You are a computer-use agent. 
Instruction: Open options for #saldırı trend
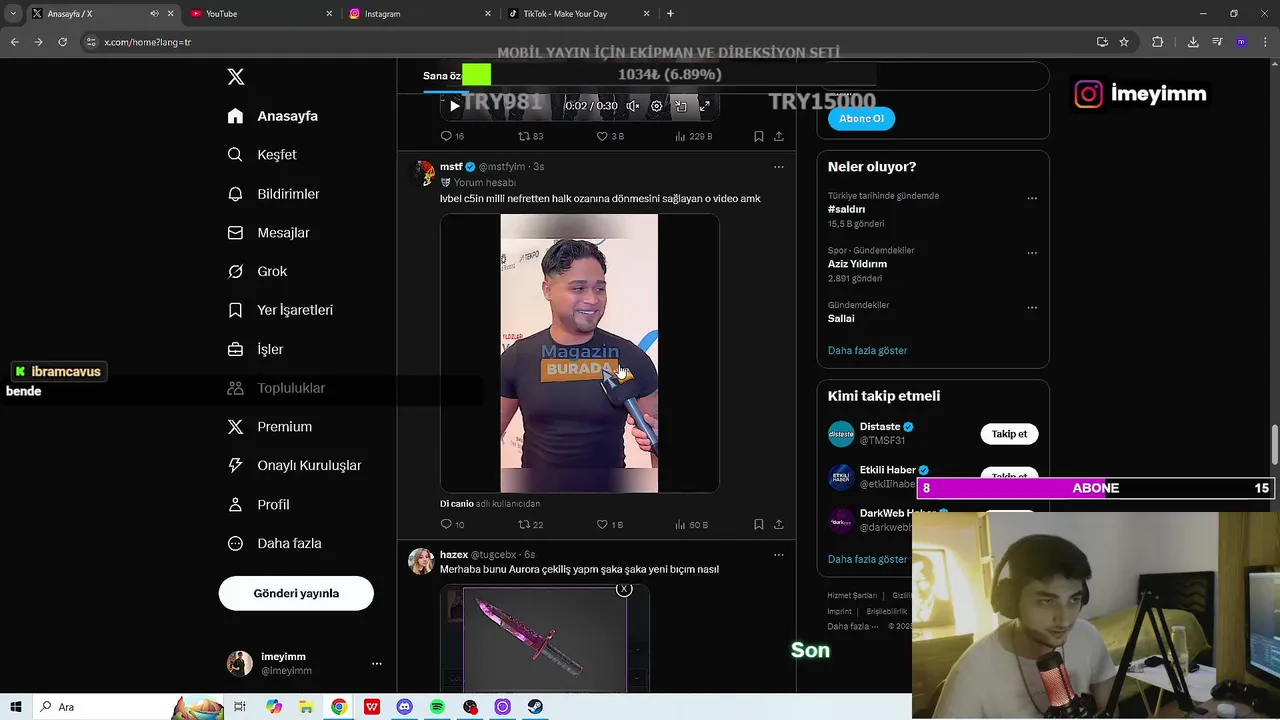[1032, 198]
